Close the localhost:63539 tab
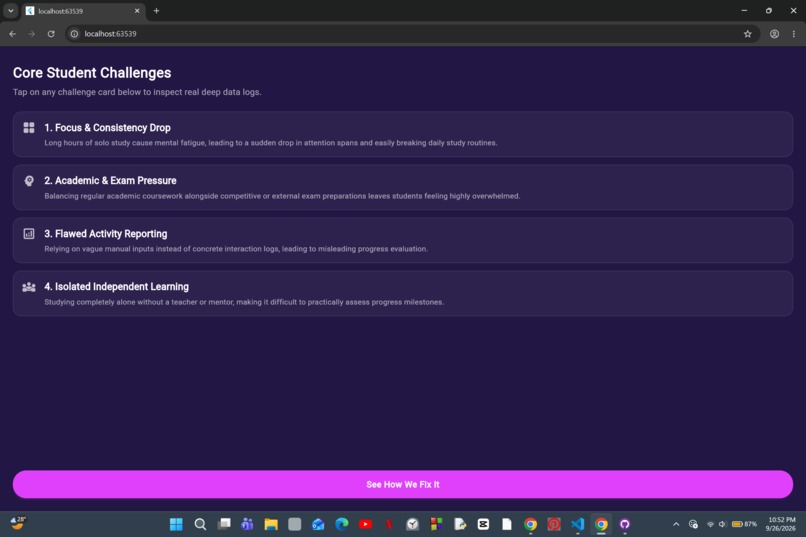Screen dimensions: 806x537 pyautogui.click(x=137, y=11)
